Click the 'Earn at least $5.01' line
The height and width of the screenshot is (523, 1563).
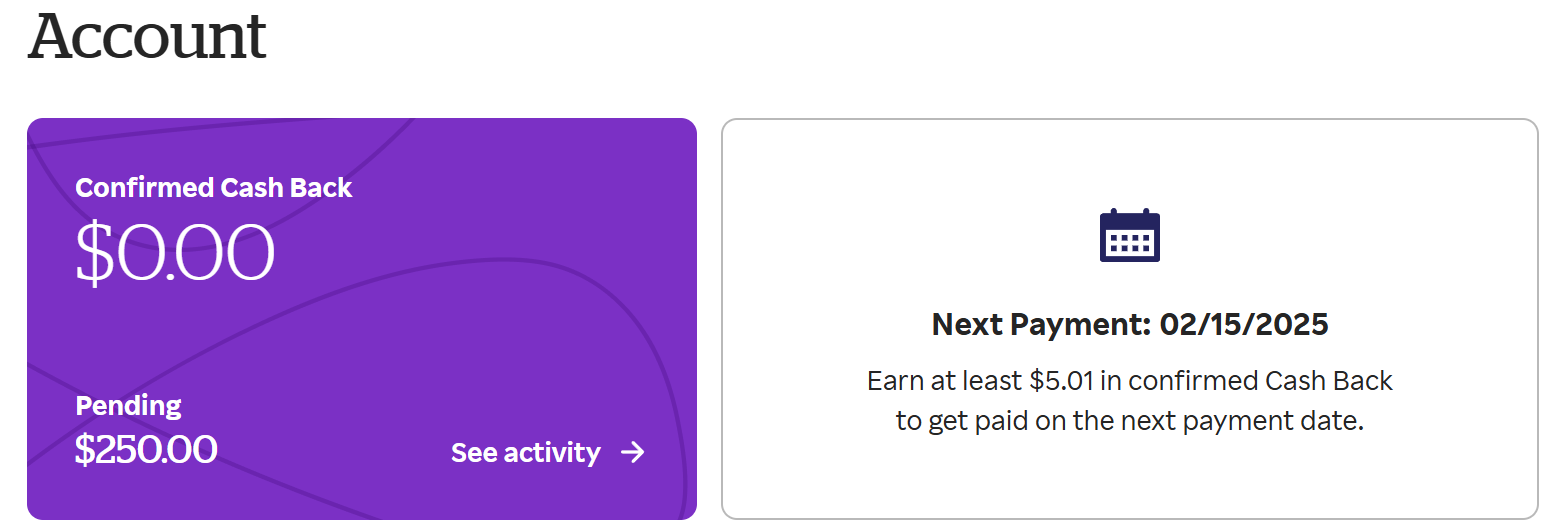[1129, 381]
